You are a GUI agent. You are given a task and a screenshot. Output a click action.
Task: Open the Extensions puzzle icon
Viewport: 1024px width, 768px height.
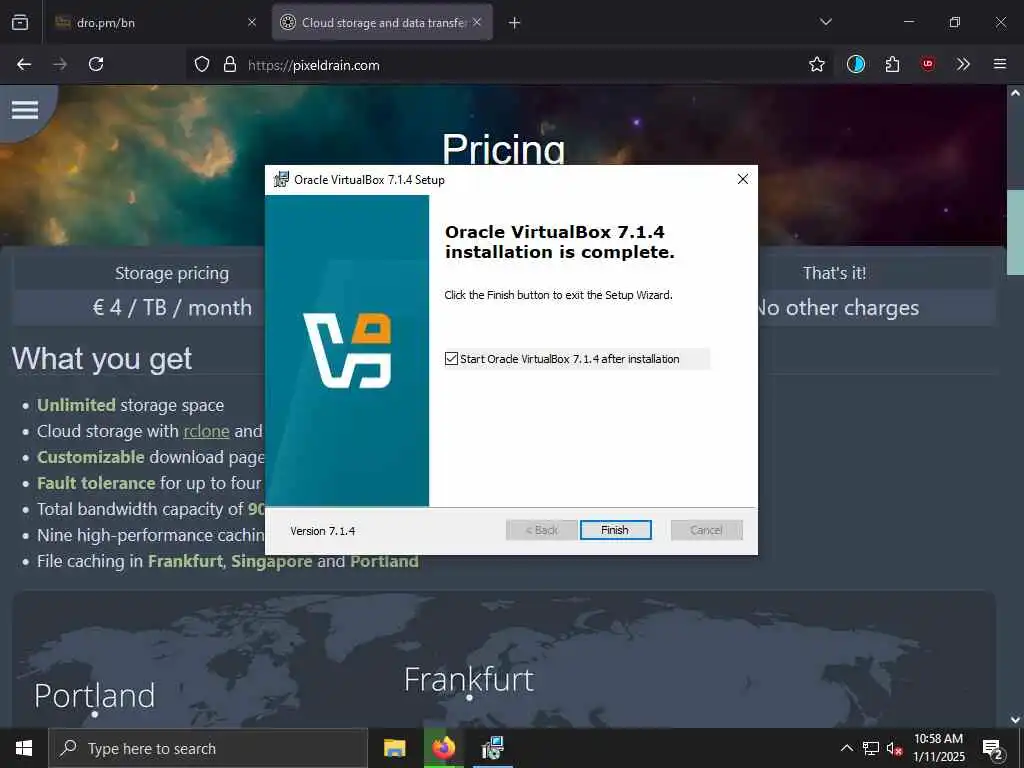click(892, 64)
